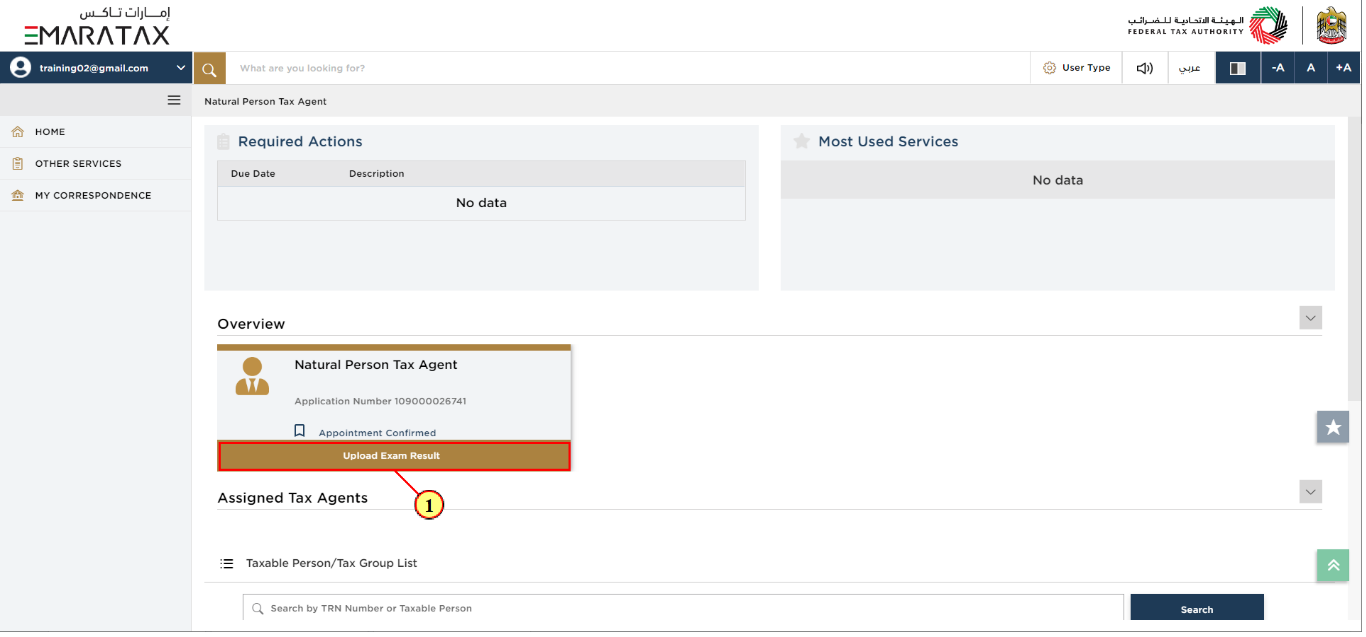Viewport: 1366px width, 637px height.
Task: Click the Appointment Confirmed status text
Action: (377, 433)
